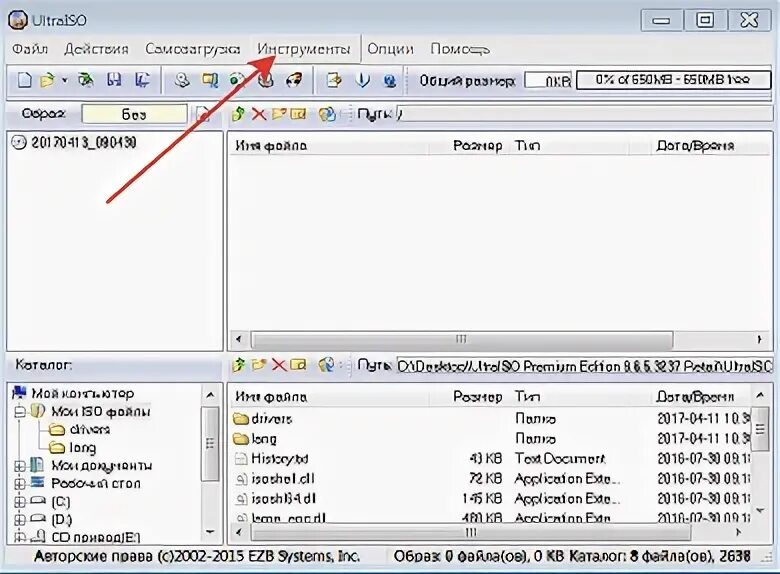This screenshot has width=780, height=574.
Task: Select the lang folder row in the file list
Action: 491,439
